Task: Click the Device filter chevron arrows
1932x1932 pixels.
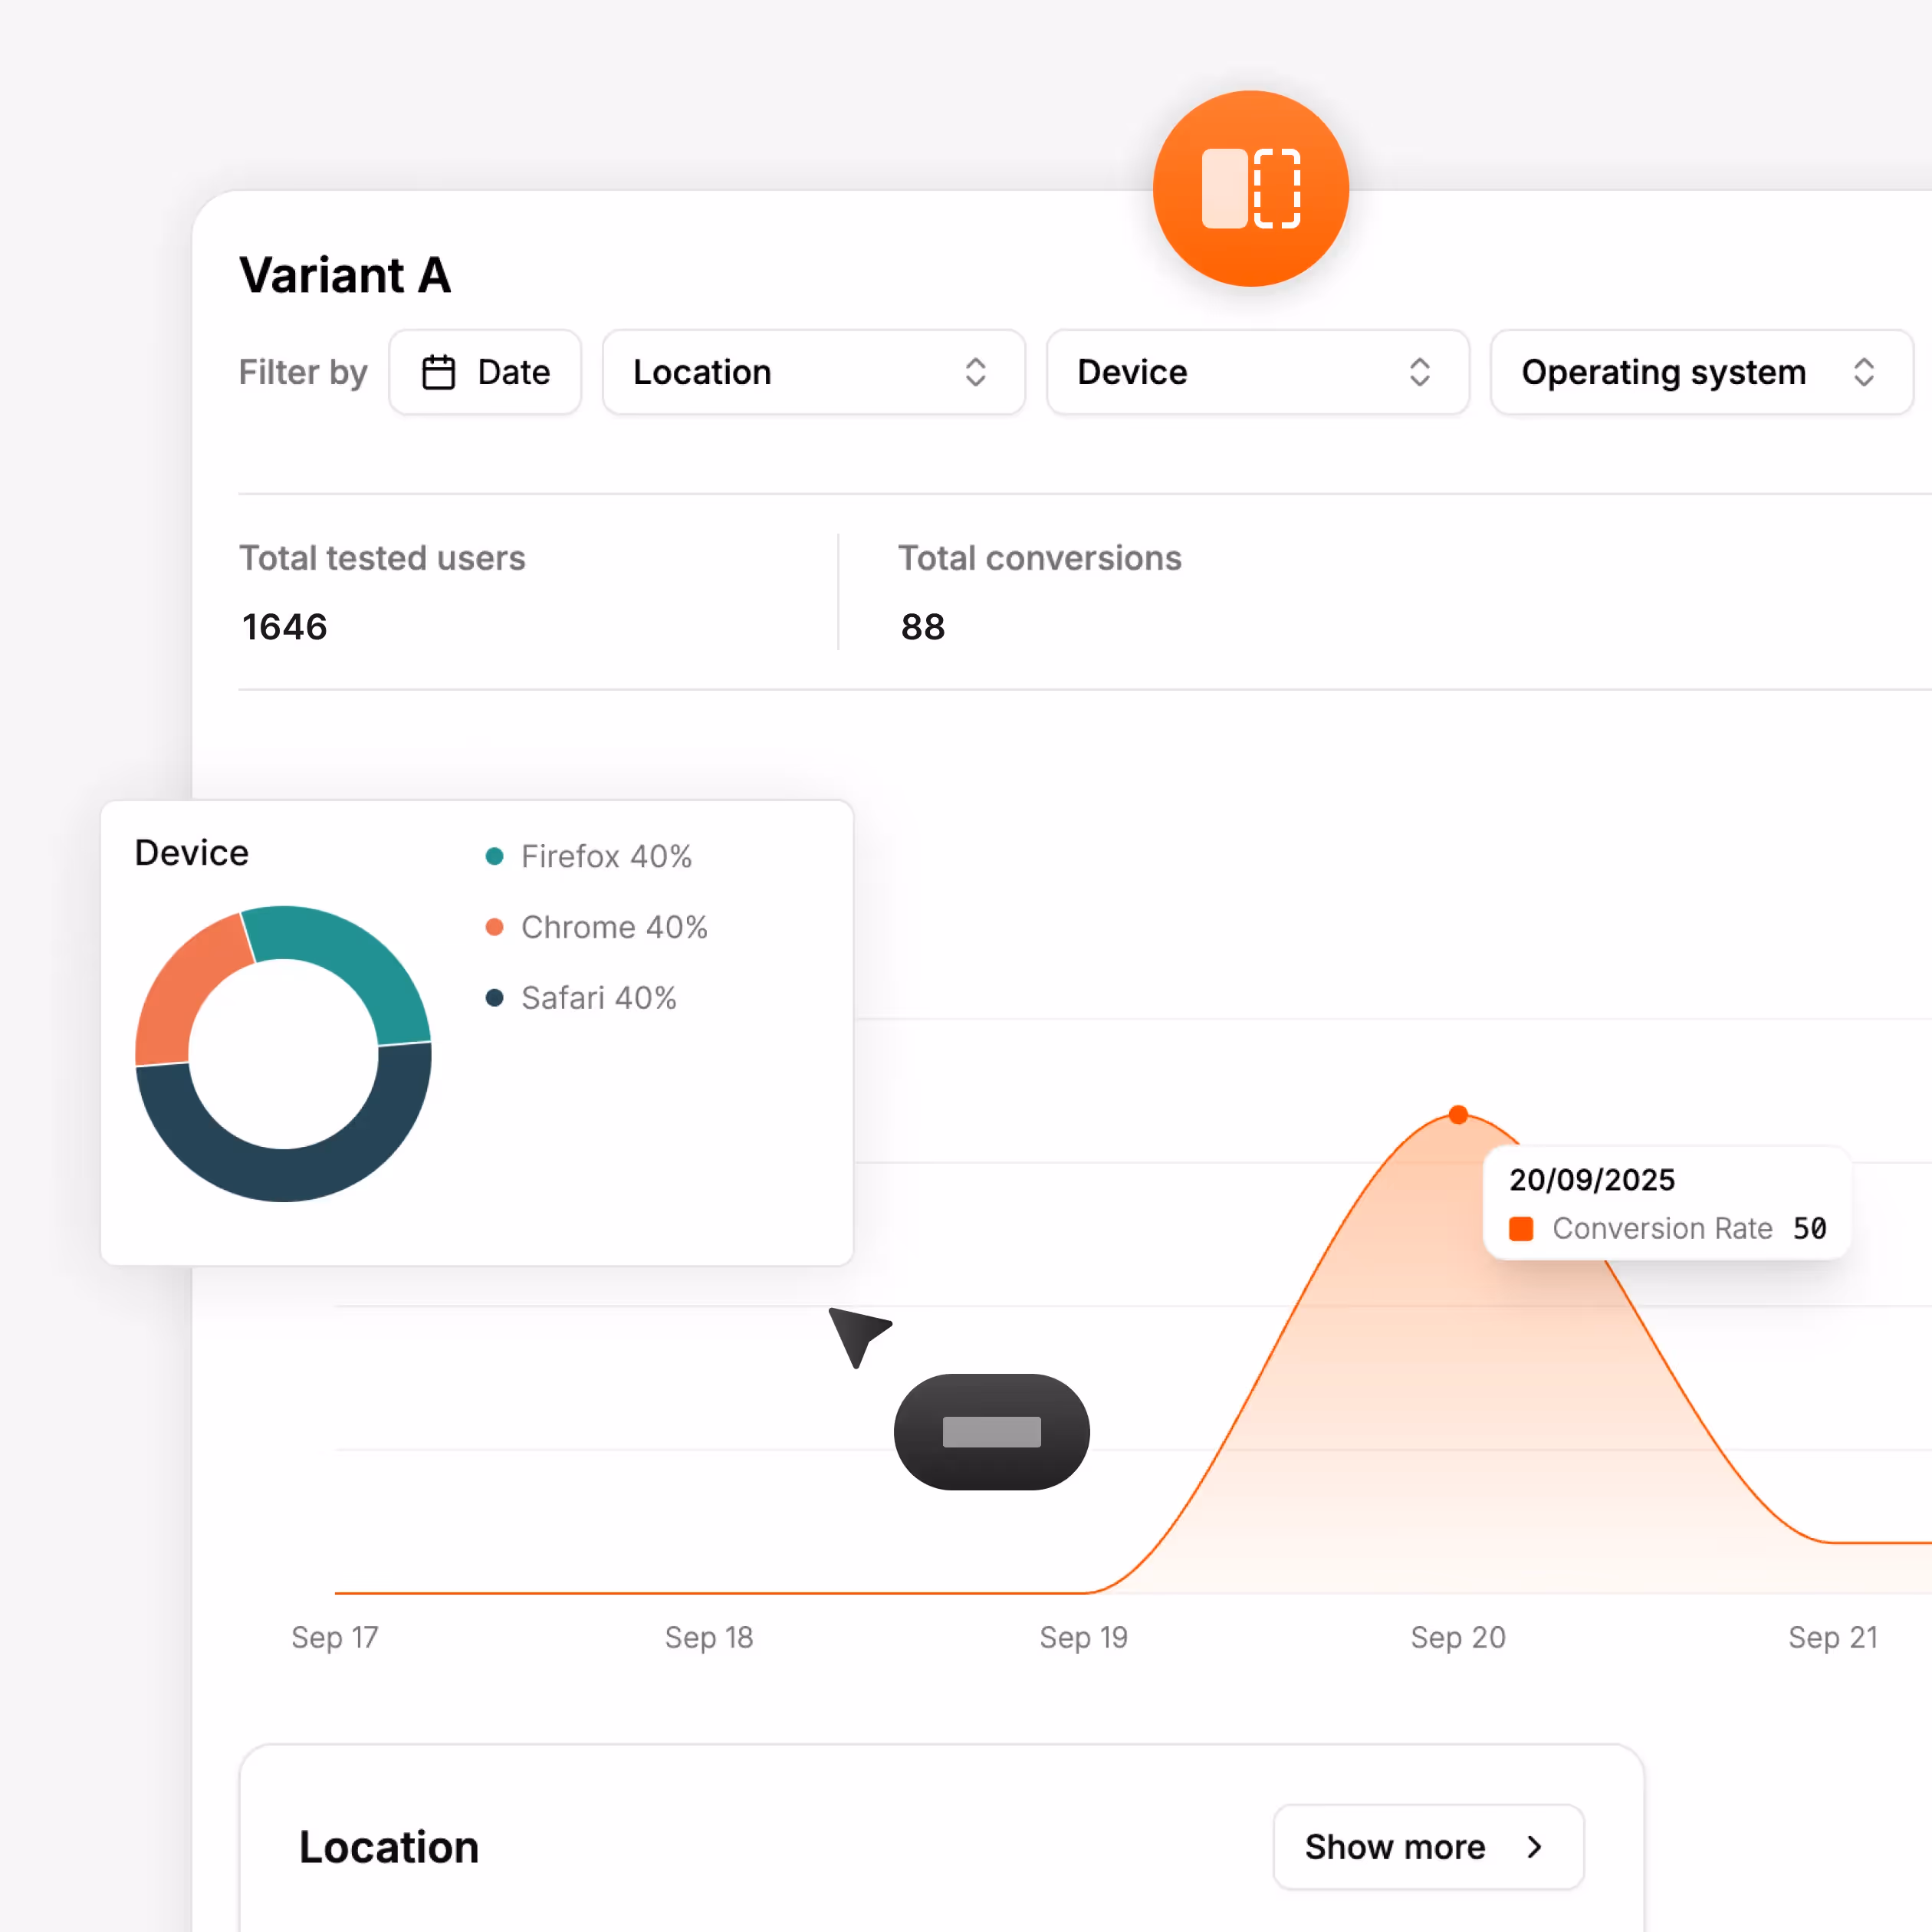Action: click(x=1419, y=372)
